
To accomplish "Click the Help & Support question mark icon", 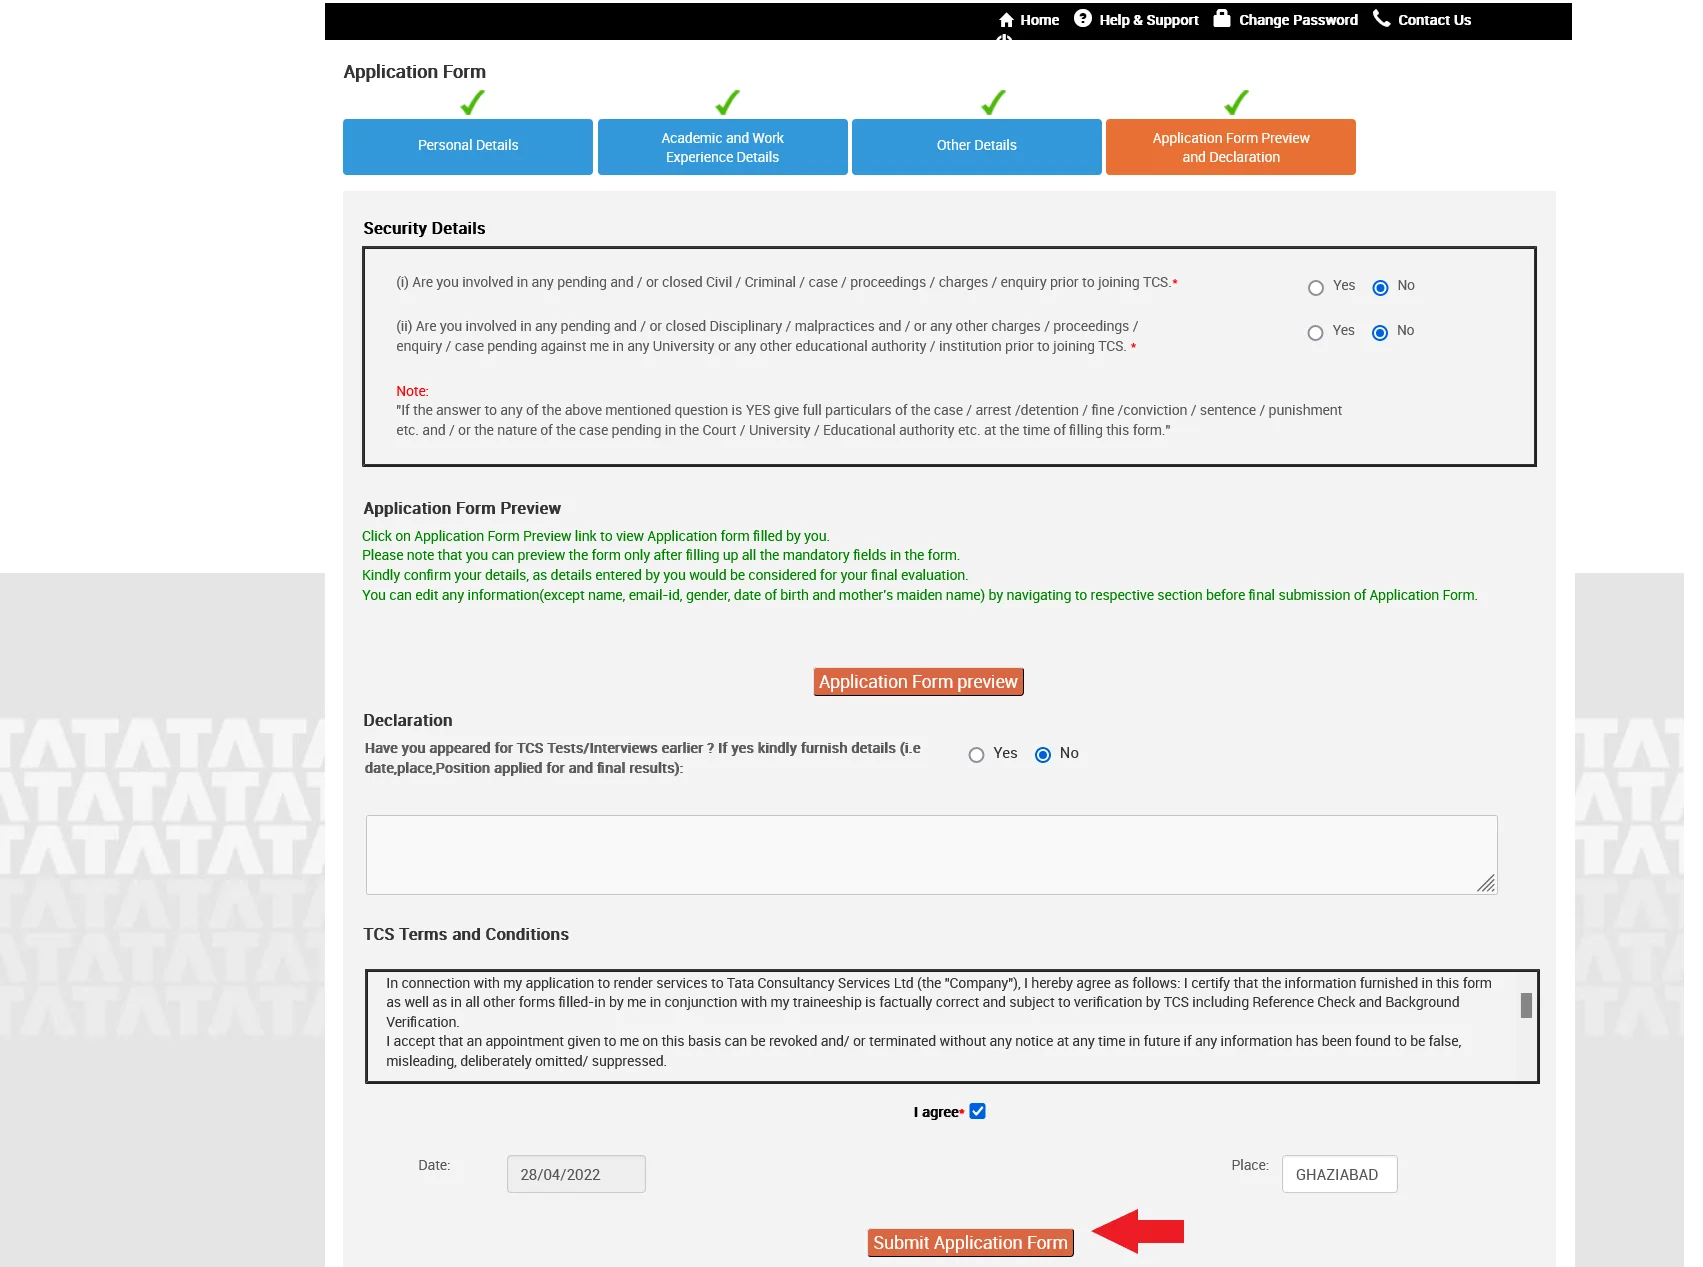I will (x=1083, y=19).
